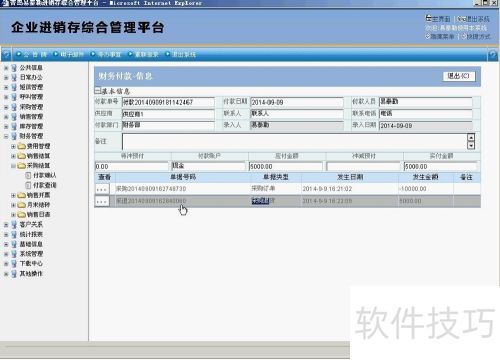Collapse the 财务管理 tree node

pos(6,136)
